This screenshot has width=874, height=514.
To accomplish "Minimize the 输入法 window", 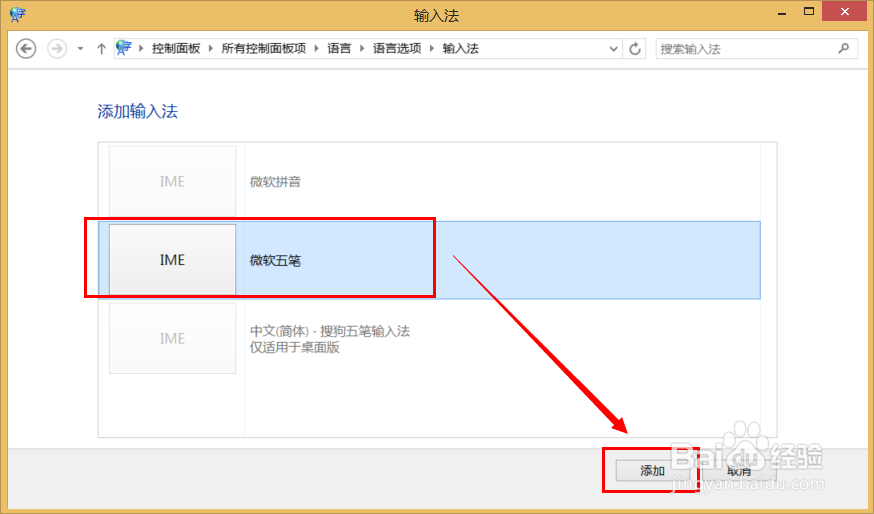I will pyautogui.click(x=782, y=12).
